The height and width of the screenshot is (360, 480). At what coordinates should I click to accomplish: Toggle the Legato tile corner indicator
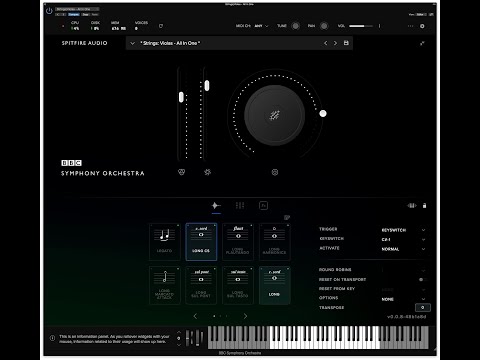click(178, 226)
